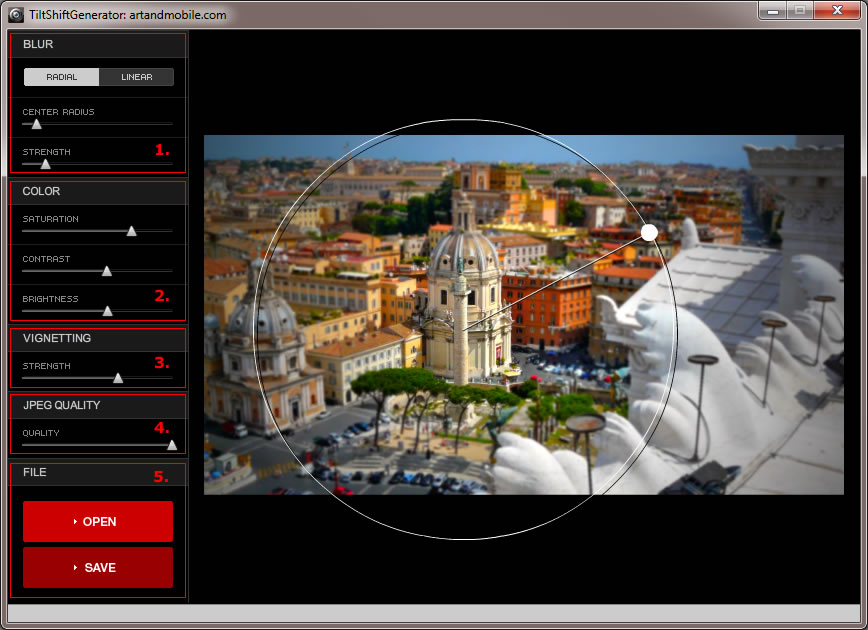Click the Center Radius slider handle
Screen dimensions: 868x630
pyautogui.click(x=37, y=124)
